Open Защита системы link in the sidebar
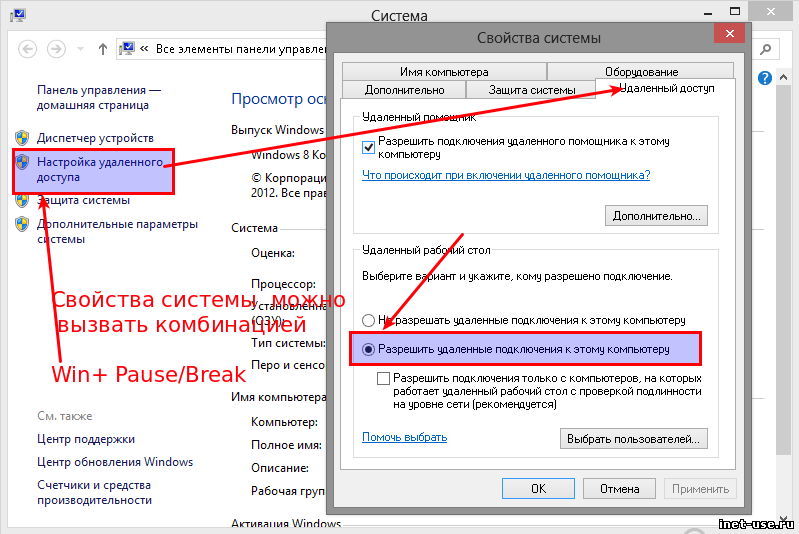The height and width of the screenshot is (534, 799). 84,200
